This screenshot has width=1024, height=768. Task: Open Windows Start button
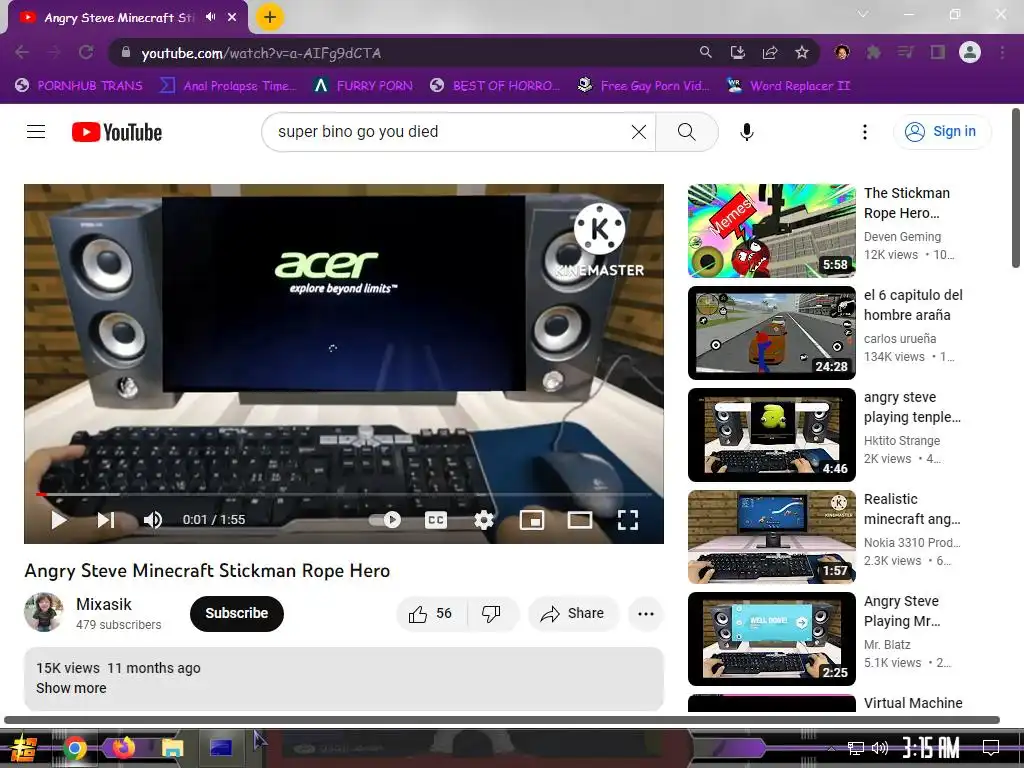point(23,748)
